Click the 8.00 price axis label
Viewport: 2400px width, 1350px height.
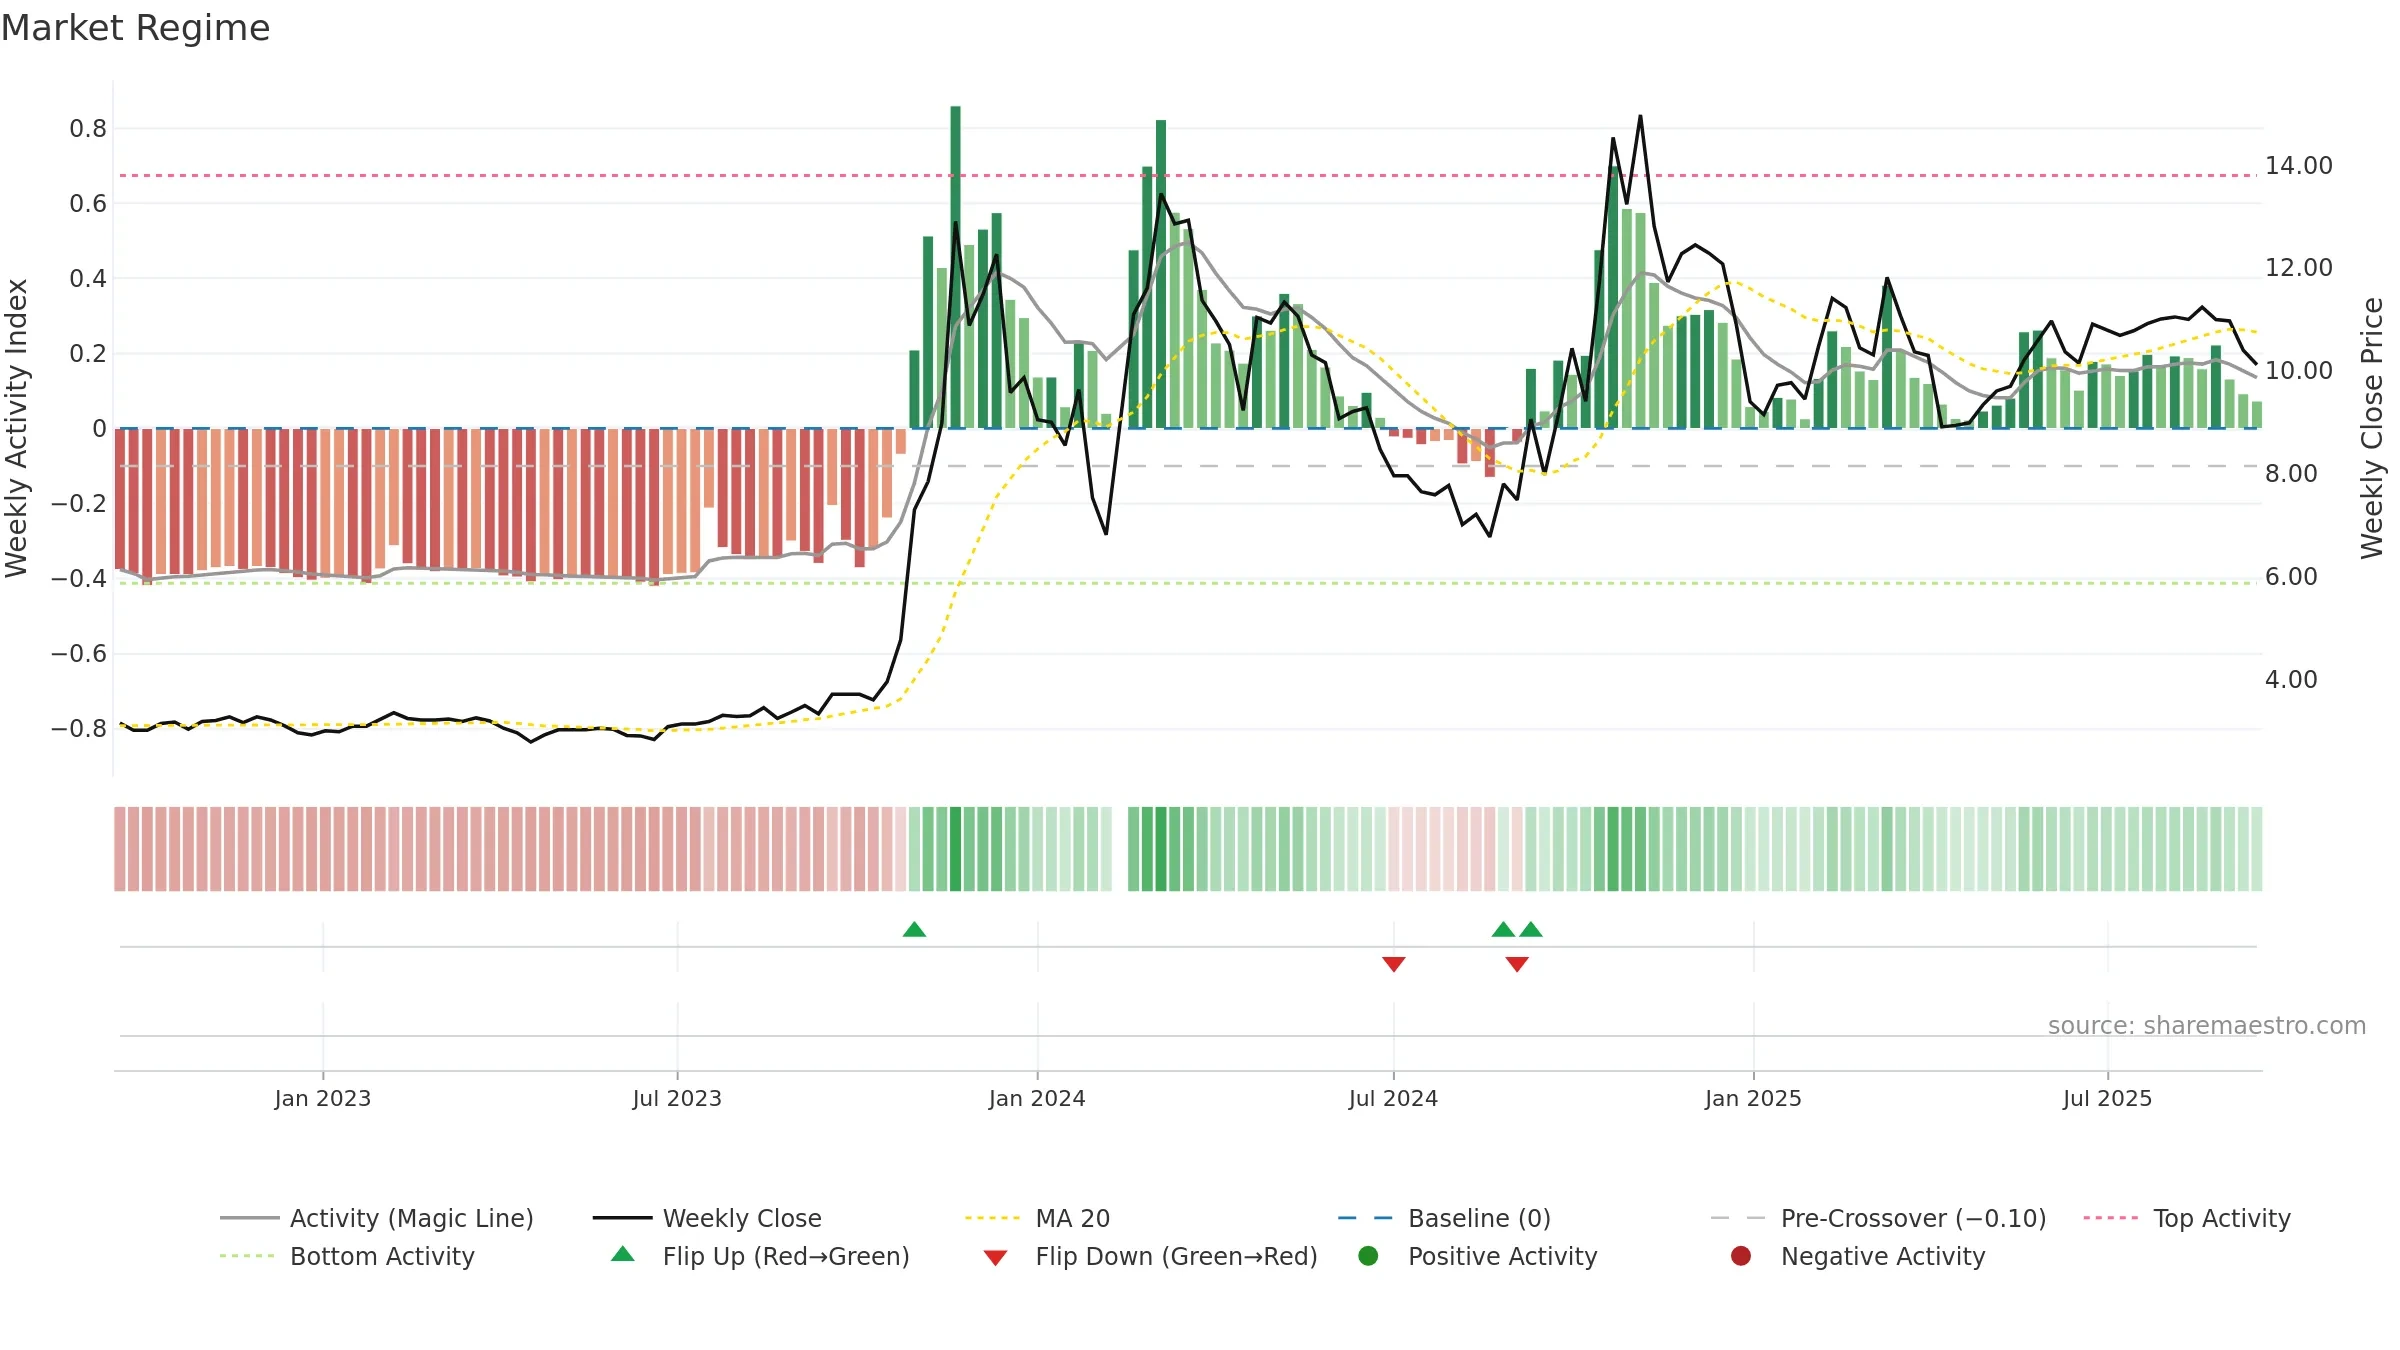point(2291,474)
